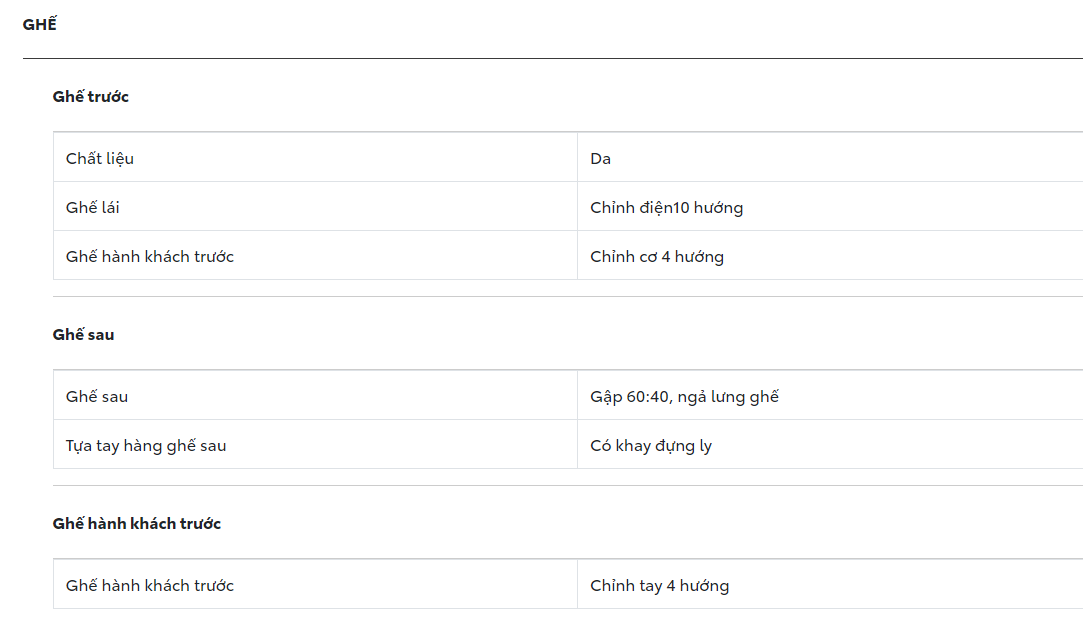Click the 'Ghế lái' row label
Viewport: 1083px width, 621px height.
tap(93, 208)
